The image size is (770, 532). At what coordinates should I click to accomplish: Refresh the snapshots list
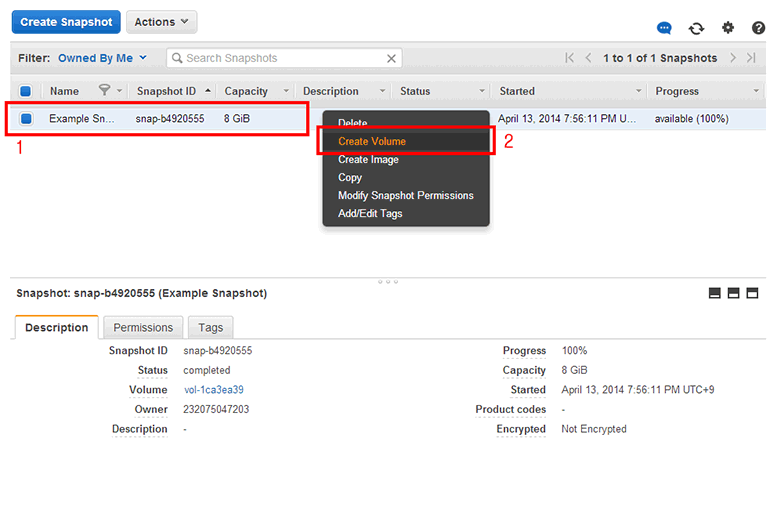pos(696,28)
